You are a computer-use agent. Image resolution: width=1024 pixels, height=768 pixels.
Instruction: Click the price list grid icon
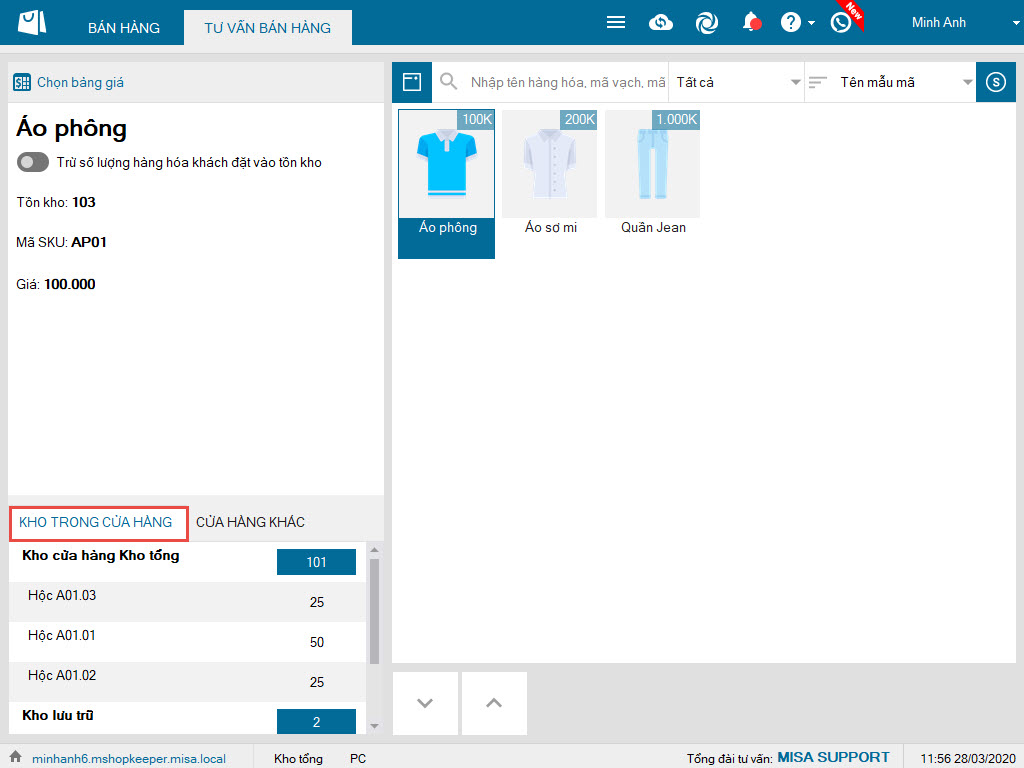tap(22, 82)
